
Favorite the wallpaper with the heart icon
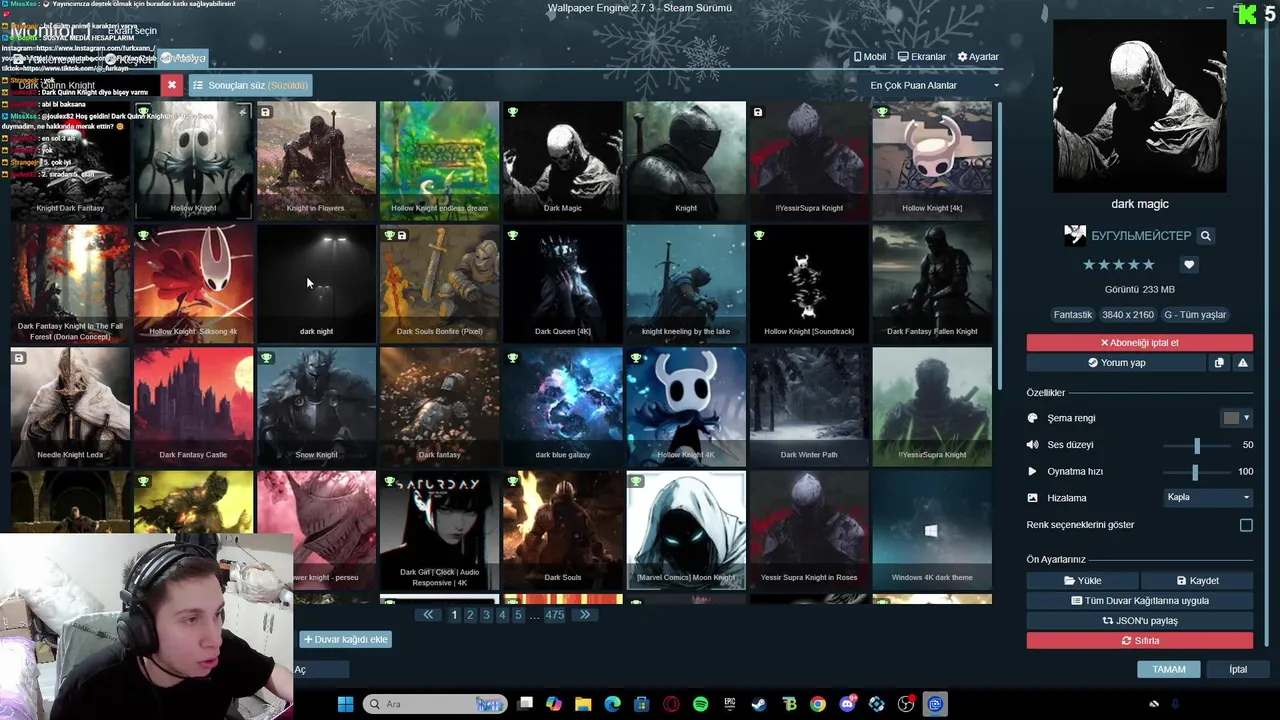coord(1189,265)
